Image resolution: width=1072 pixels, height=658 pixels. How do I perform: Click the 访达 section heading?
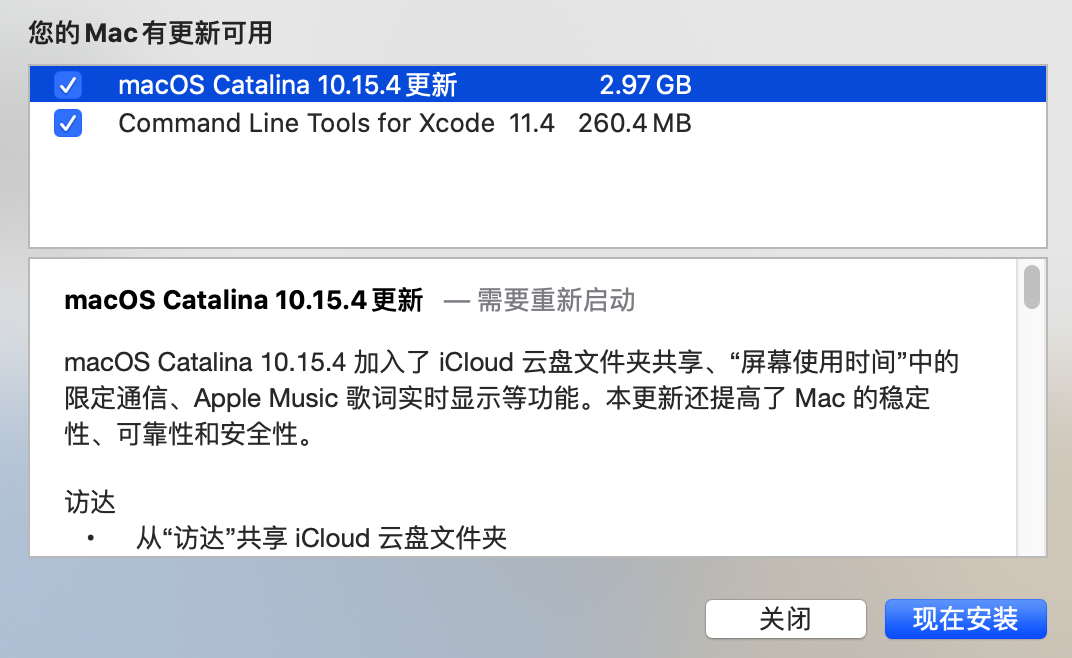[90, 502]
